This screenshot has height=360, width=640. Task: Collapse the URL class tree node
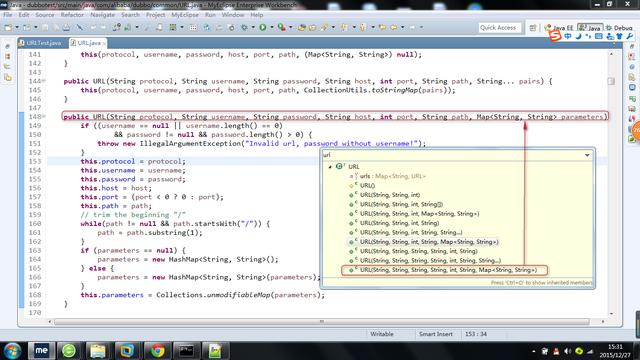click(330, 167)
